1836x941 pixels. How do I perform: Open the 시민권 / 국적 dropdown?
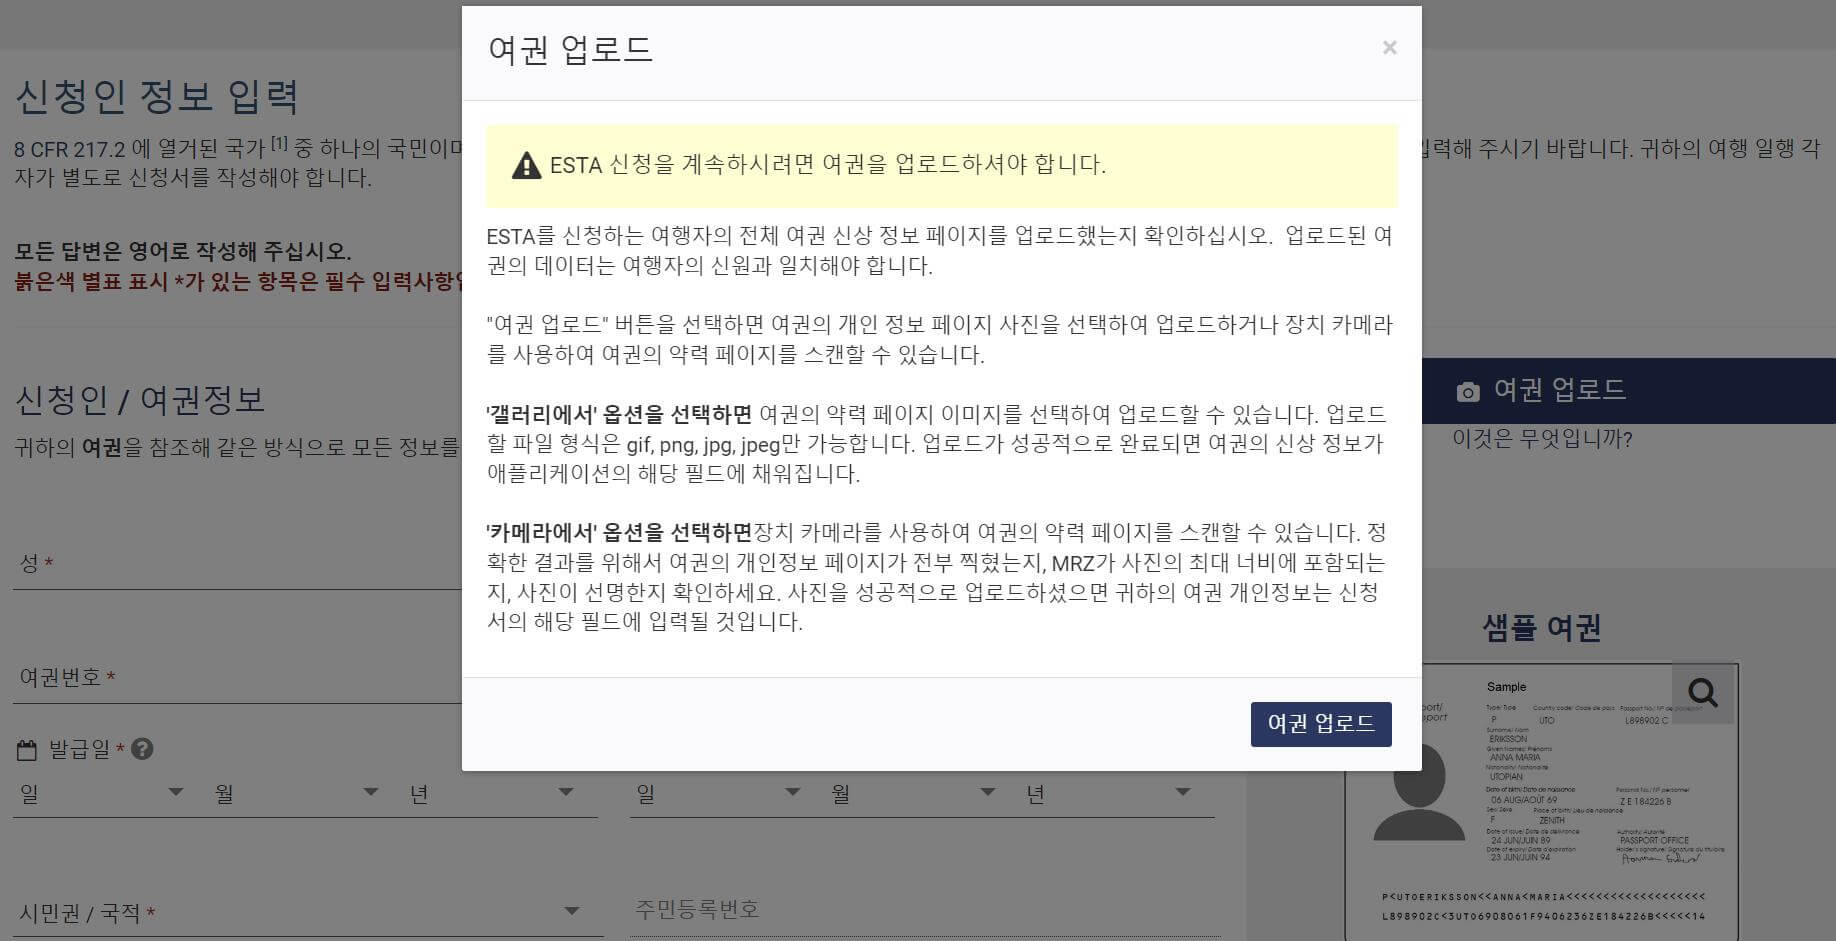pyautogui.click(x=300, y=910)
